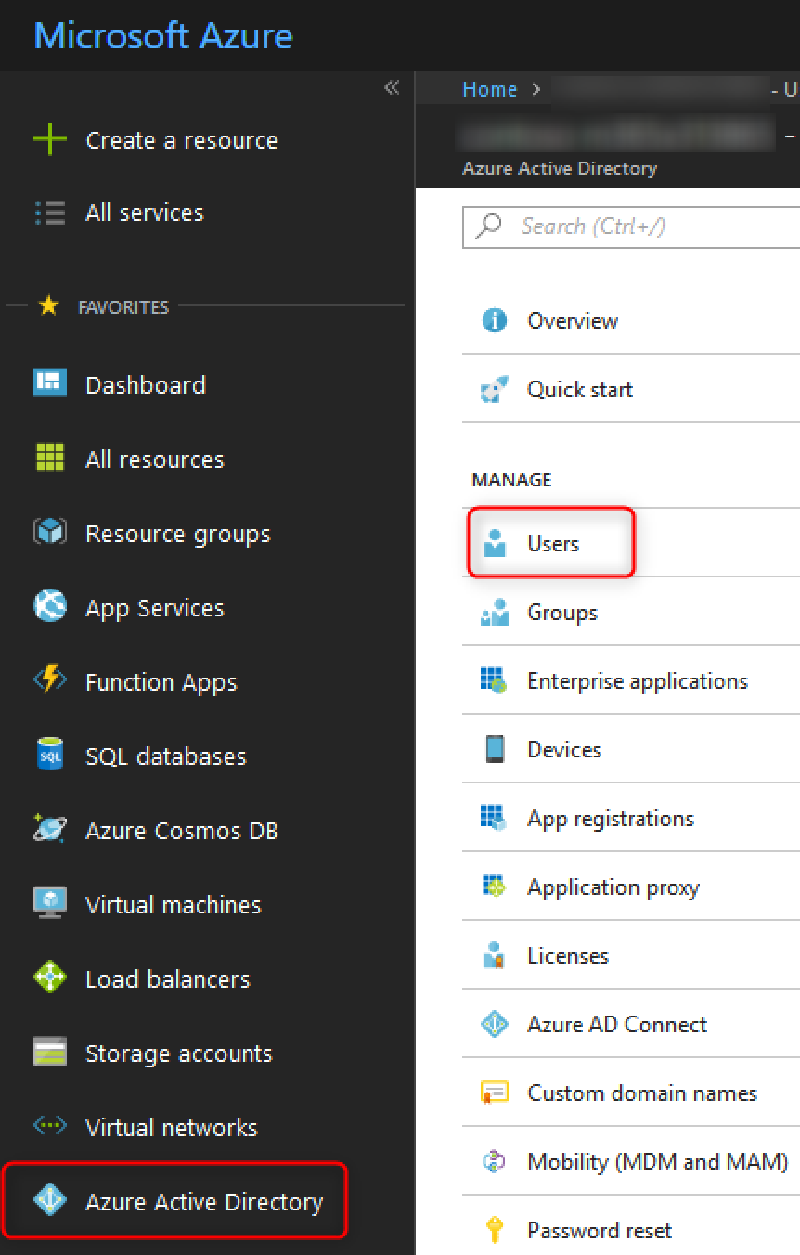Viewport: 800px width, 1255px height.
Task: Open the Enterprise applications icon
Action: 494,681
